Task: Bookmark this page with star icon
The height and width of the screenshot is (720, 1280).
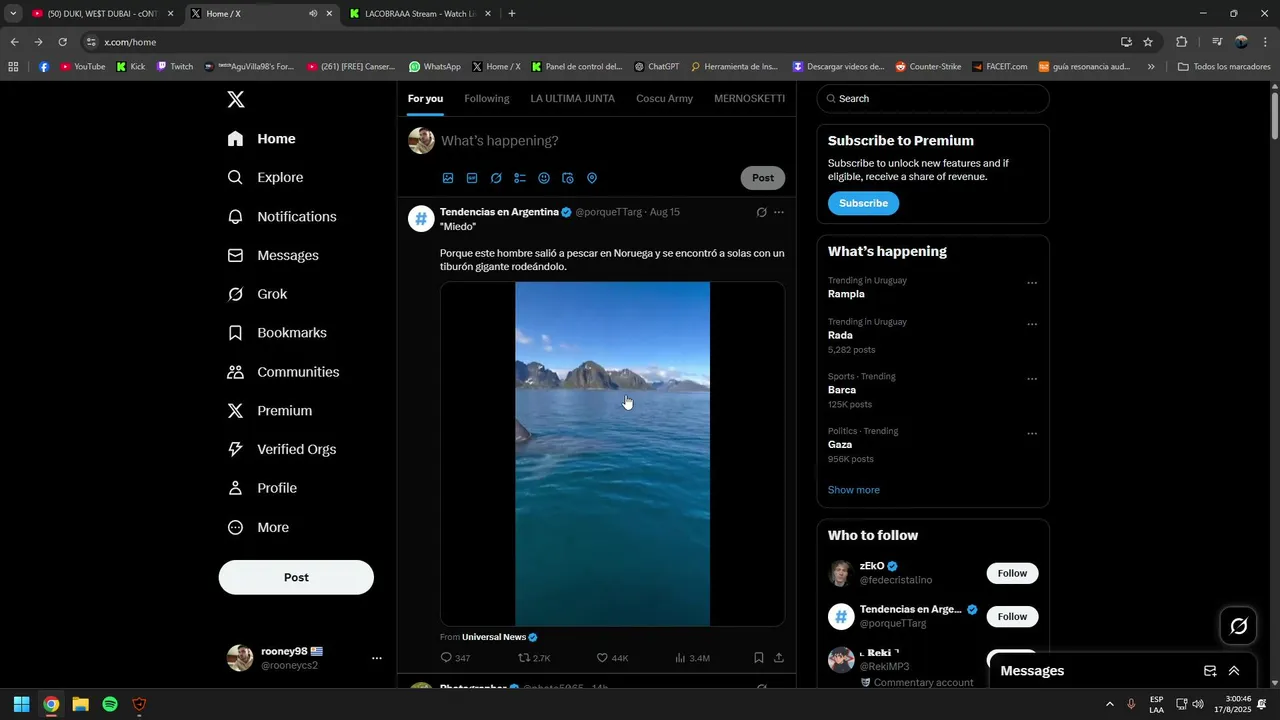Action: (x=1148, y=42)
